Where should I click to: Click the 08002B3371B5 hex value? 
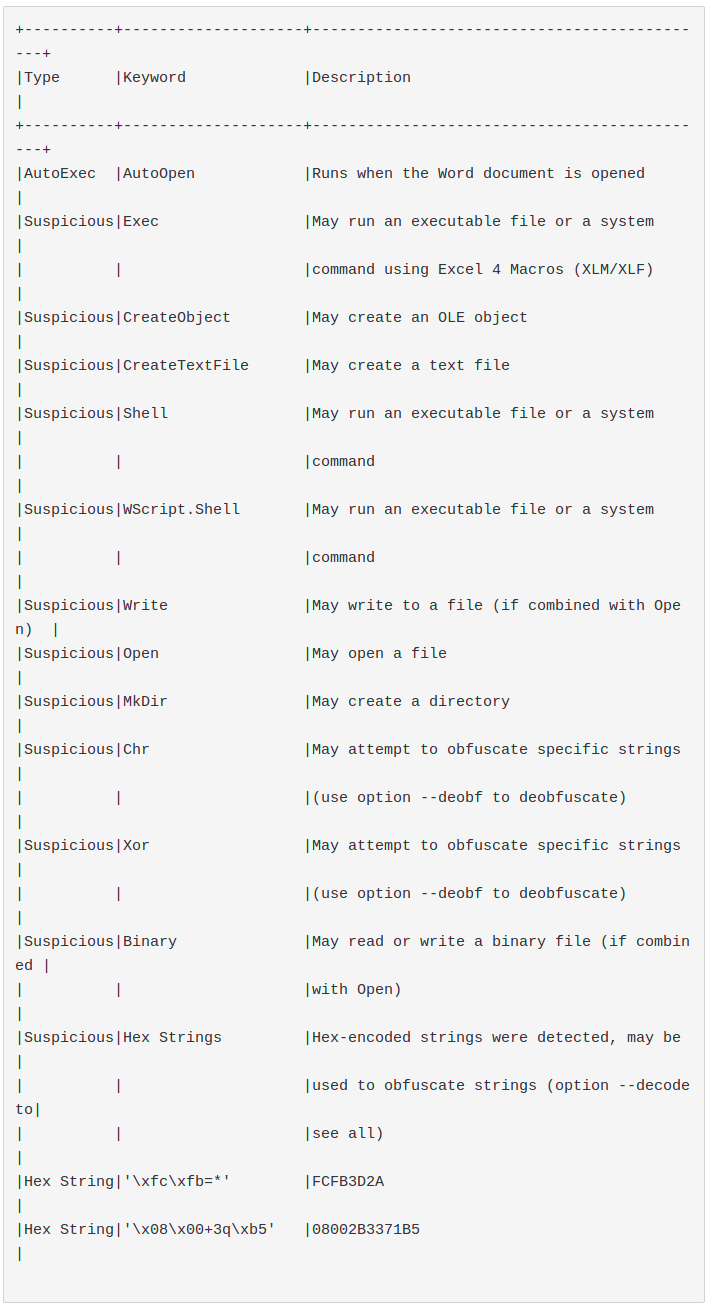click(x=366, y=1230)
